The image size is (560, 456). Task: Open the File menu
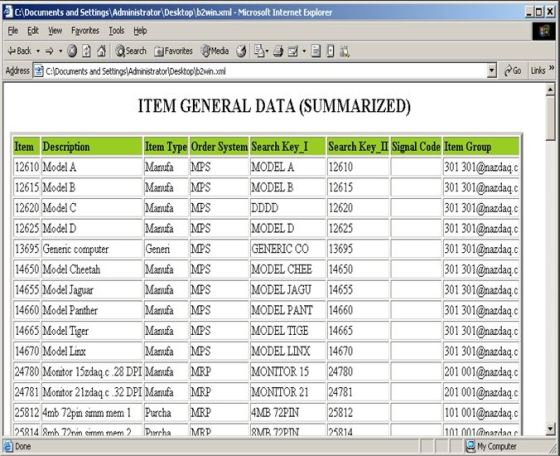pos(13,31)
